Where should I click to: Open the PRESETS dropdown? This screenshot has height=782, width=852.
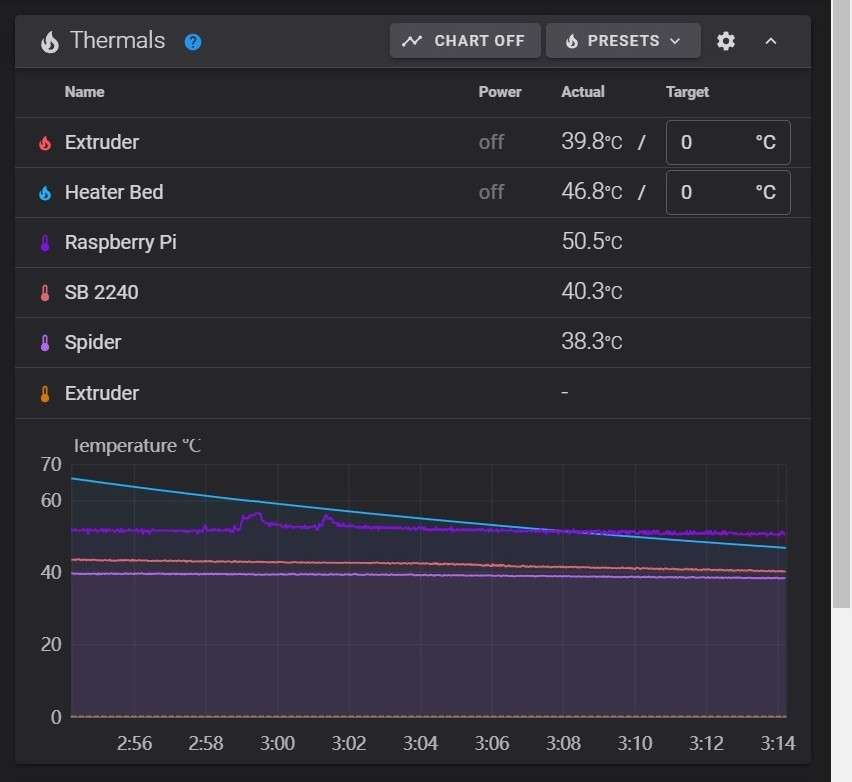click(x=623, y=41)
